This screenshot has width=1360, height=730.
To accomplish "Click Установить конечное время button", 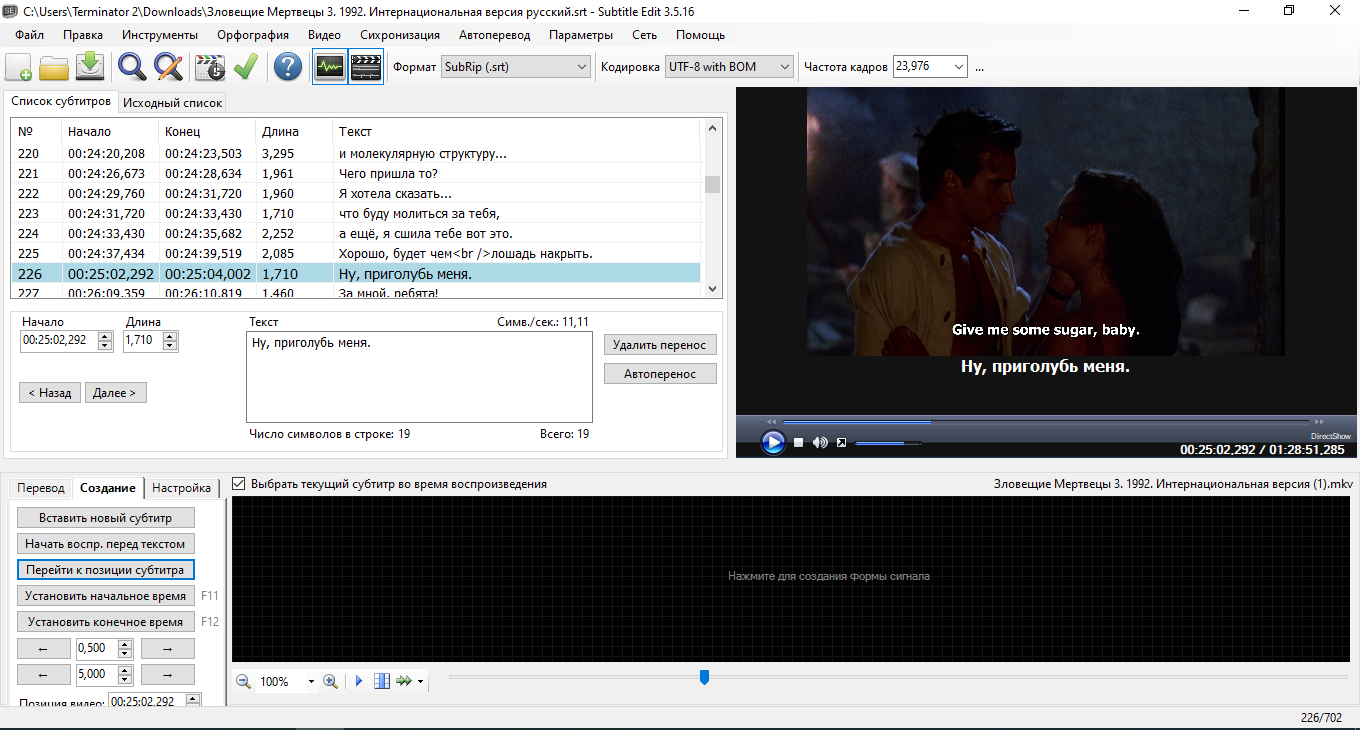I will (106, 622).
